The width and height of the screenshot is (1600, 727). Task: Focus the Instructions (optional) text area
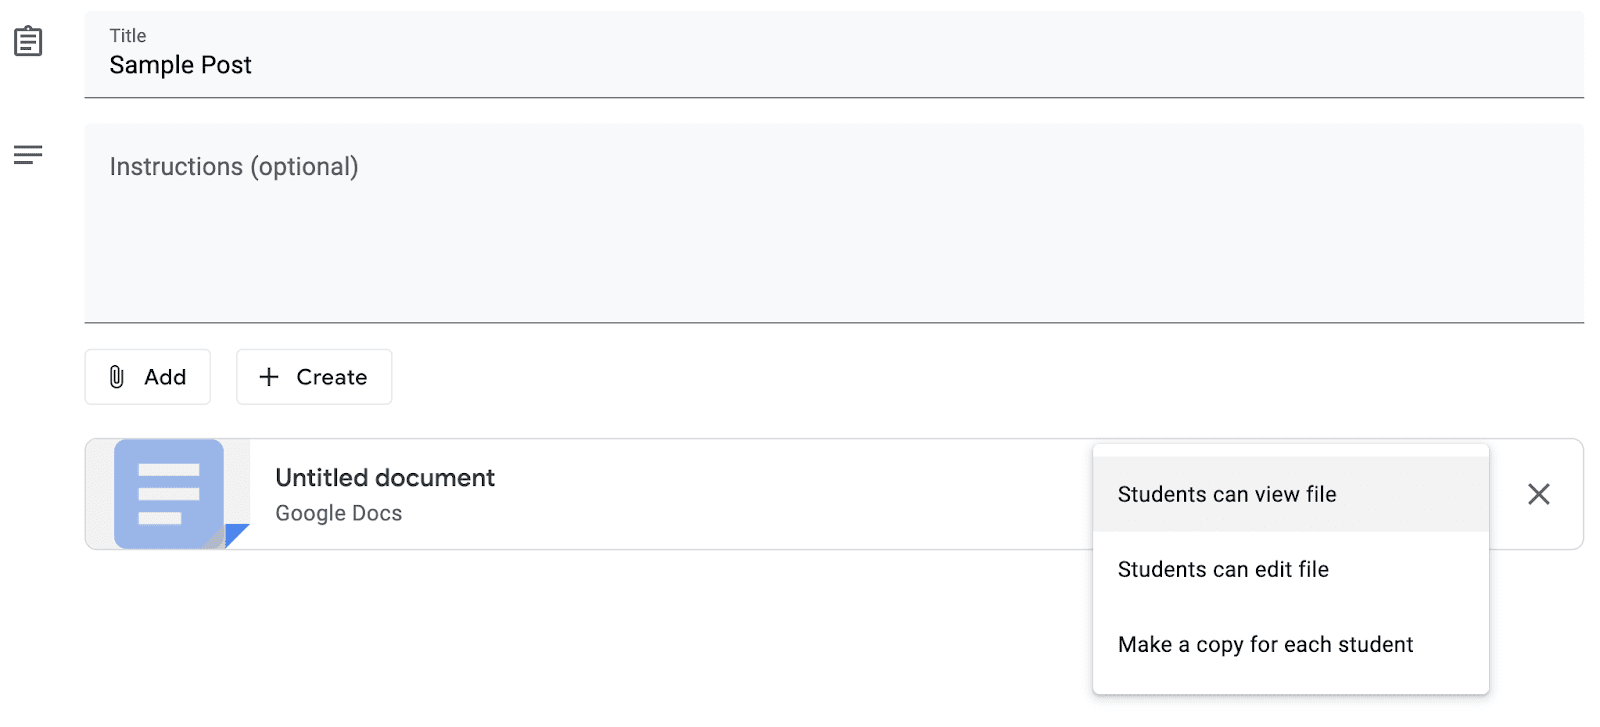[x=834, y=223]
